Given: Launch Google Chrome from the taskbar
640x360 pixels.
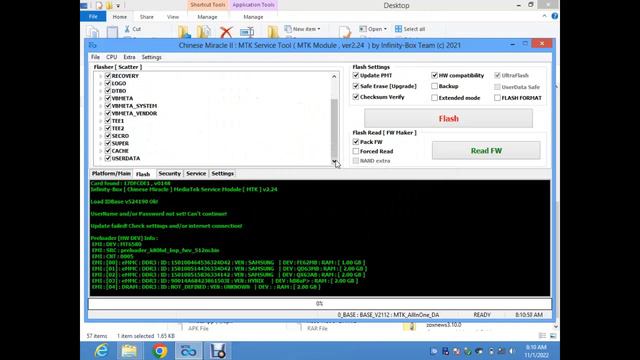Looking at the screenshot, I should pyautogui.click(x=160, y=351).
